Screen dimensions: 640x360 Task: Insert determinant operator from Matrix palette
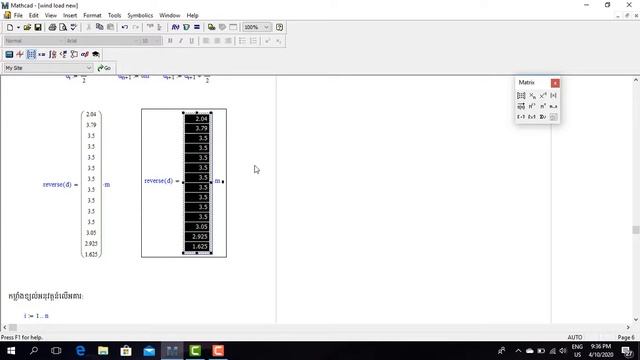[x=553, y=96]
